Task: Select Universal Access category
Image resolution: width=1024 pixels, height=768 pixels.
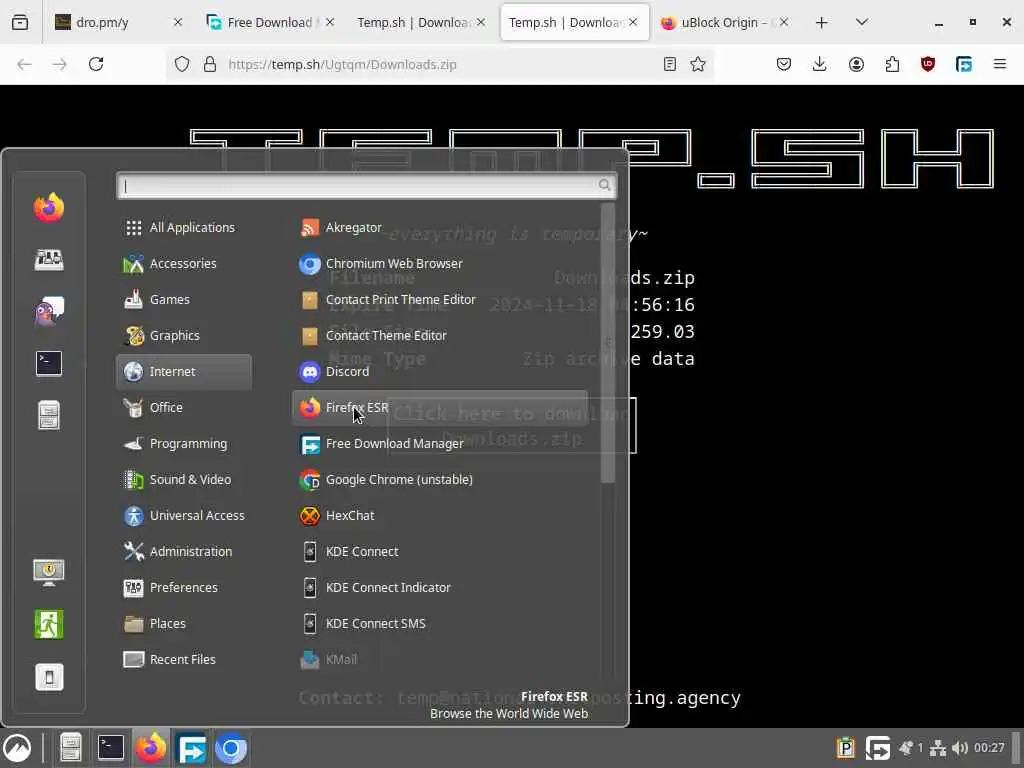Action: pos(184,515)
